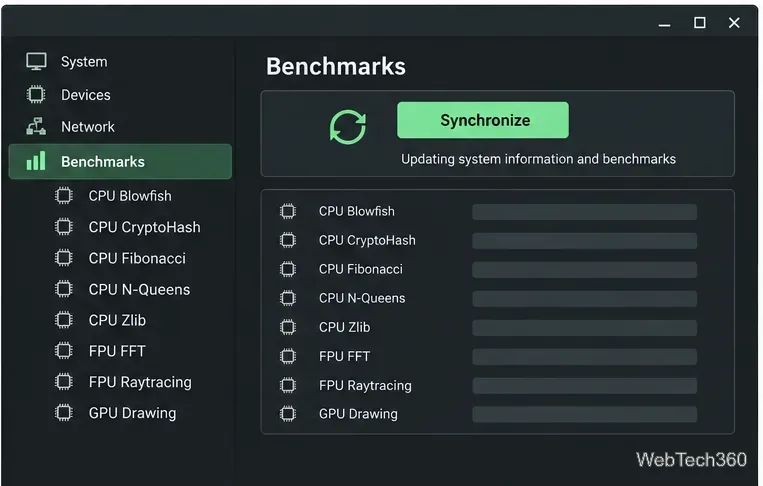Viewport: 763px width, 486px height.
Task: Click the Benchmarks page heading
Action: coord(336,66)
